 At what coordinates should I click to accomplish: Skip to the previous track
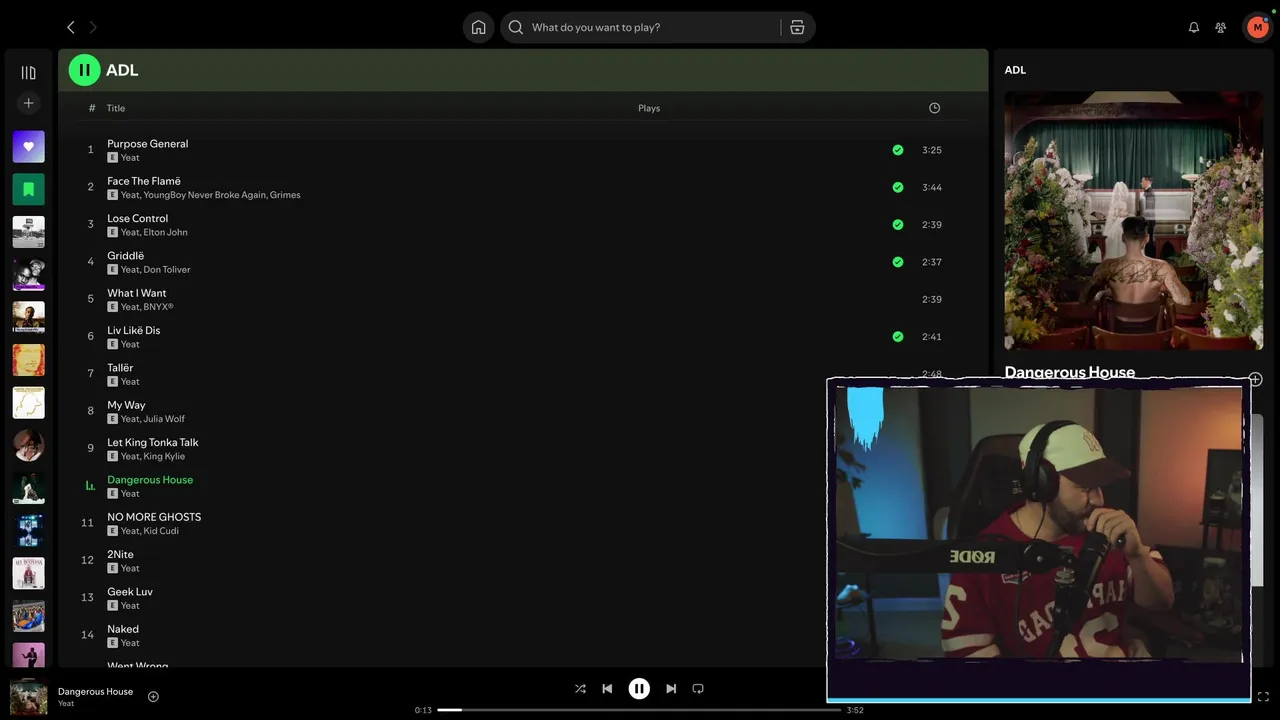point(607,688)
